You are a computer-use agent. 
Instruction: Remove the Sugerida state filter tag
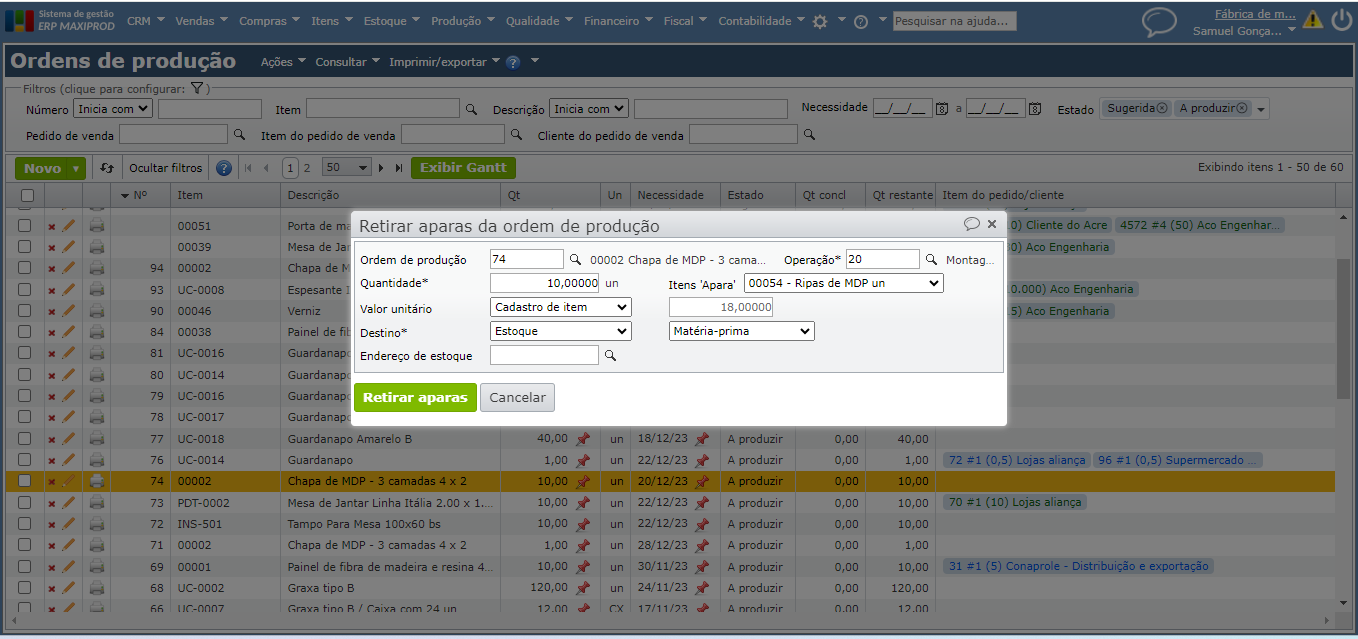click(1162, 108)
